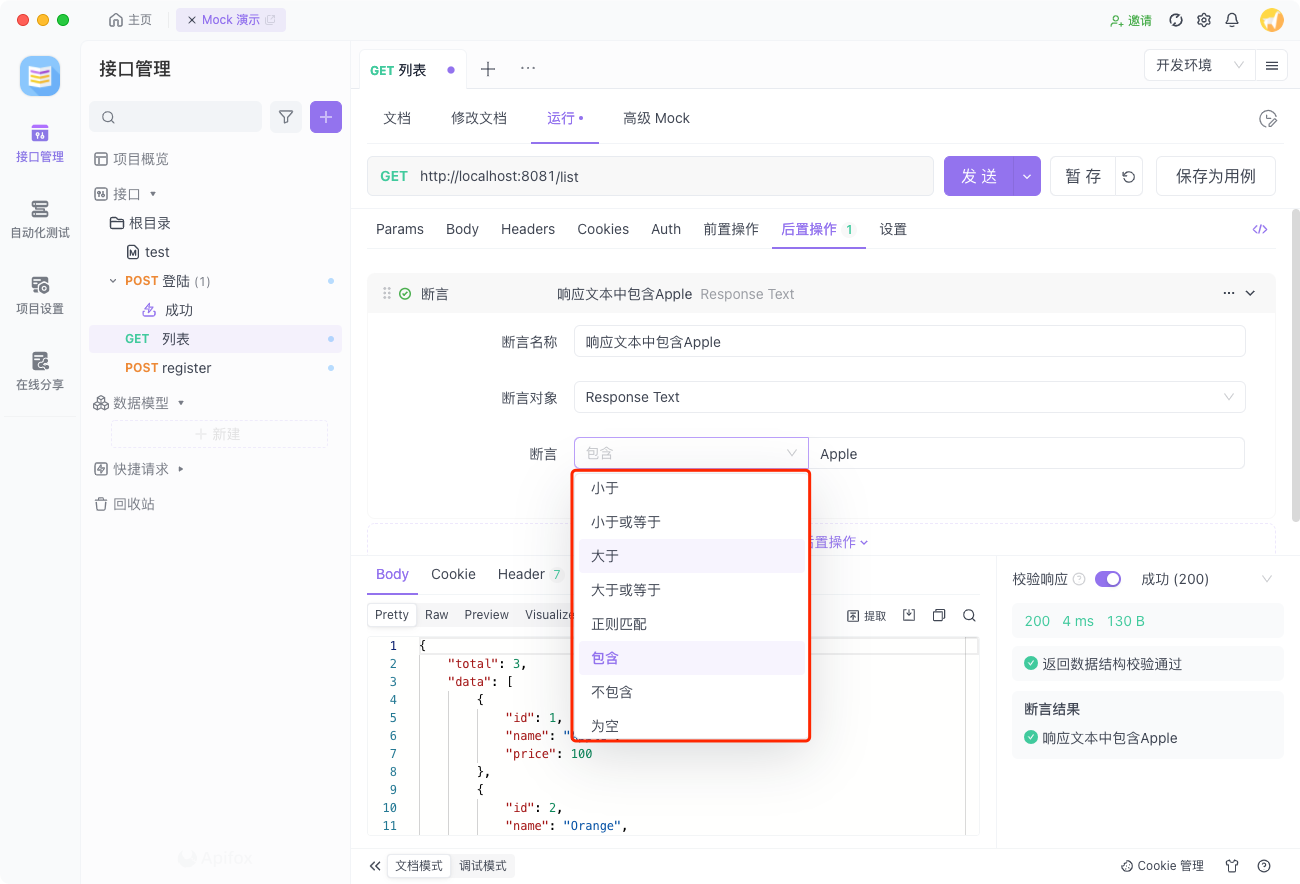
Task: Click the sync refresh icon in title bar
Action: coord(1176,20)
